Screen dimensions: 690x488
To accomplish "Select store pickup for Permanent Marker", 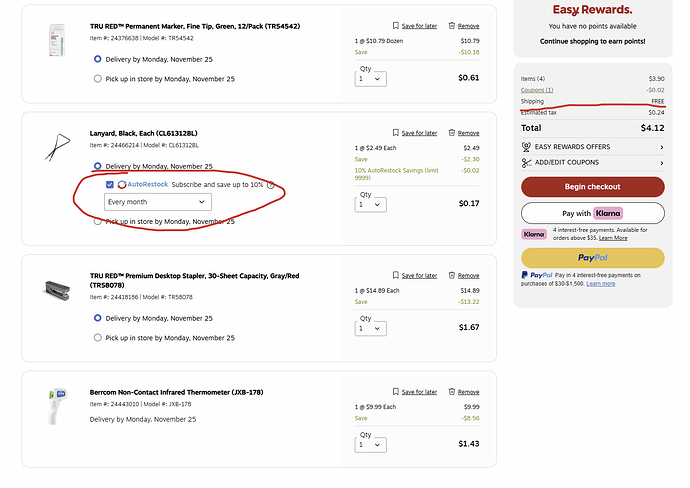I will pyautogui.click(x=98, y=79).
